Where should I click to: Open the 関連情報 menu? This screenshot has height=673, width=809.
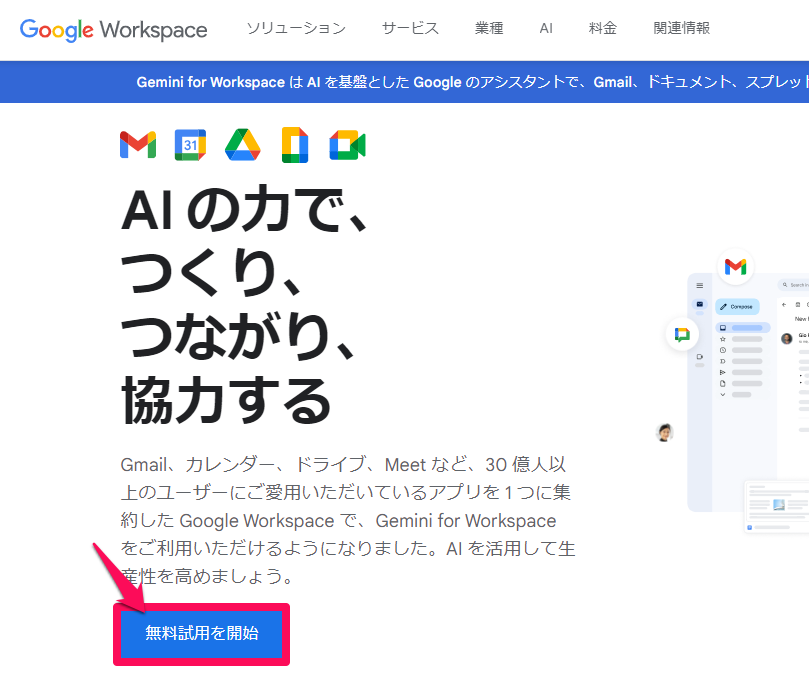(682, 28)
